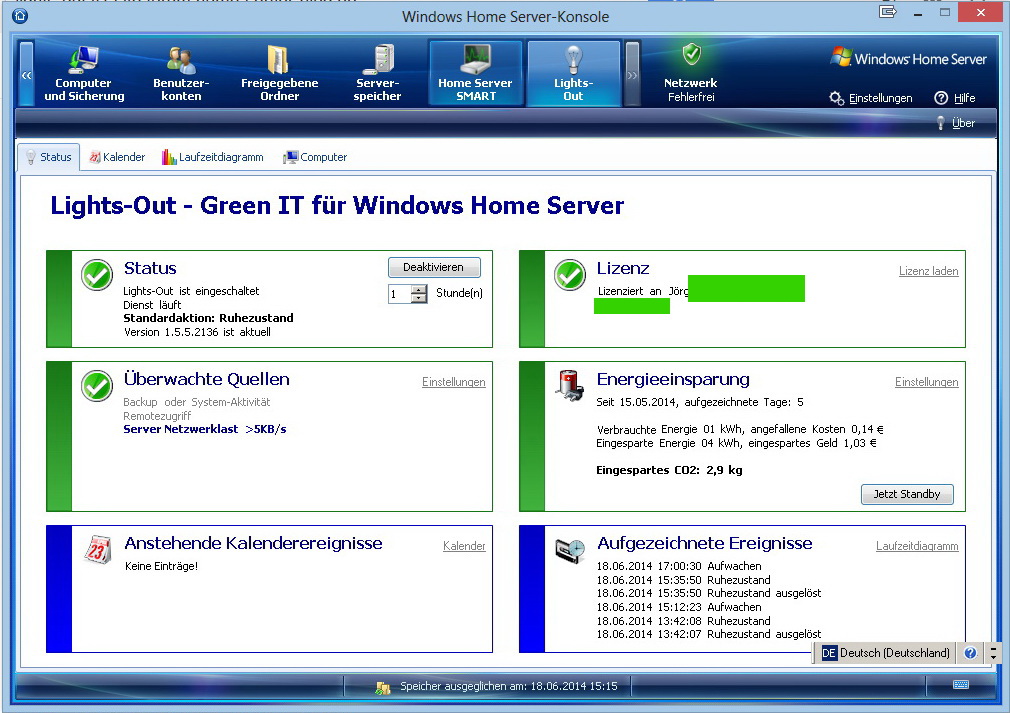Go to Freigegebene Ordner
Screen dimensions: 1010x713
(280, 73)
